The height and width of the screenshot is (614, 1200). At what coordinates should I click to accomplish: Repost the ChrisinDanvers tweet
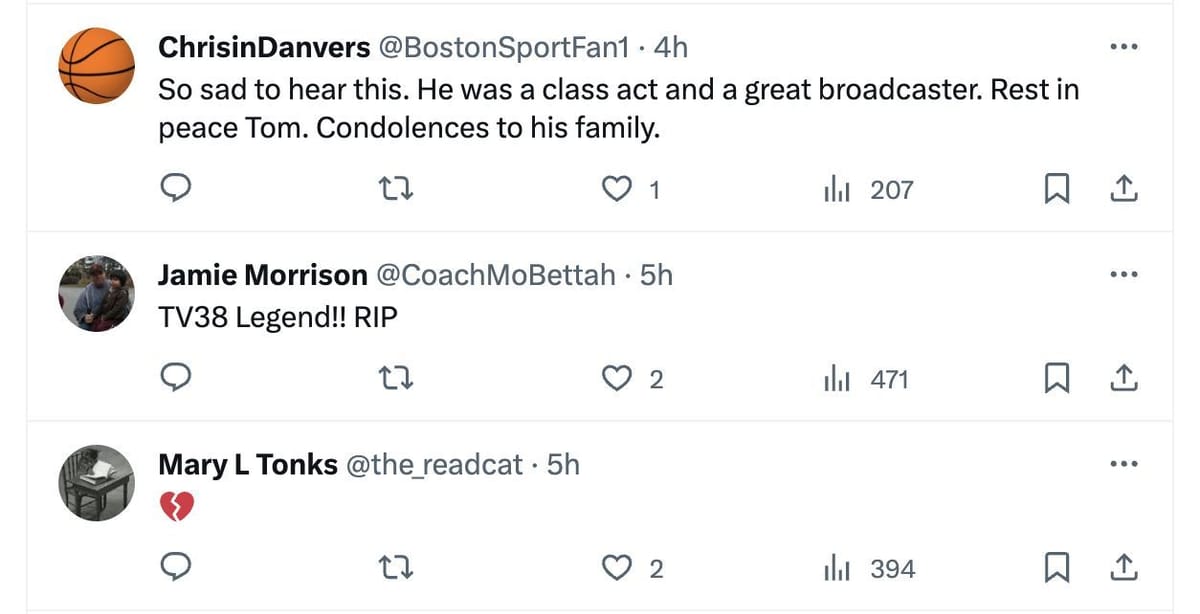[400, 189]
